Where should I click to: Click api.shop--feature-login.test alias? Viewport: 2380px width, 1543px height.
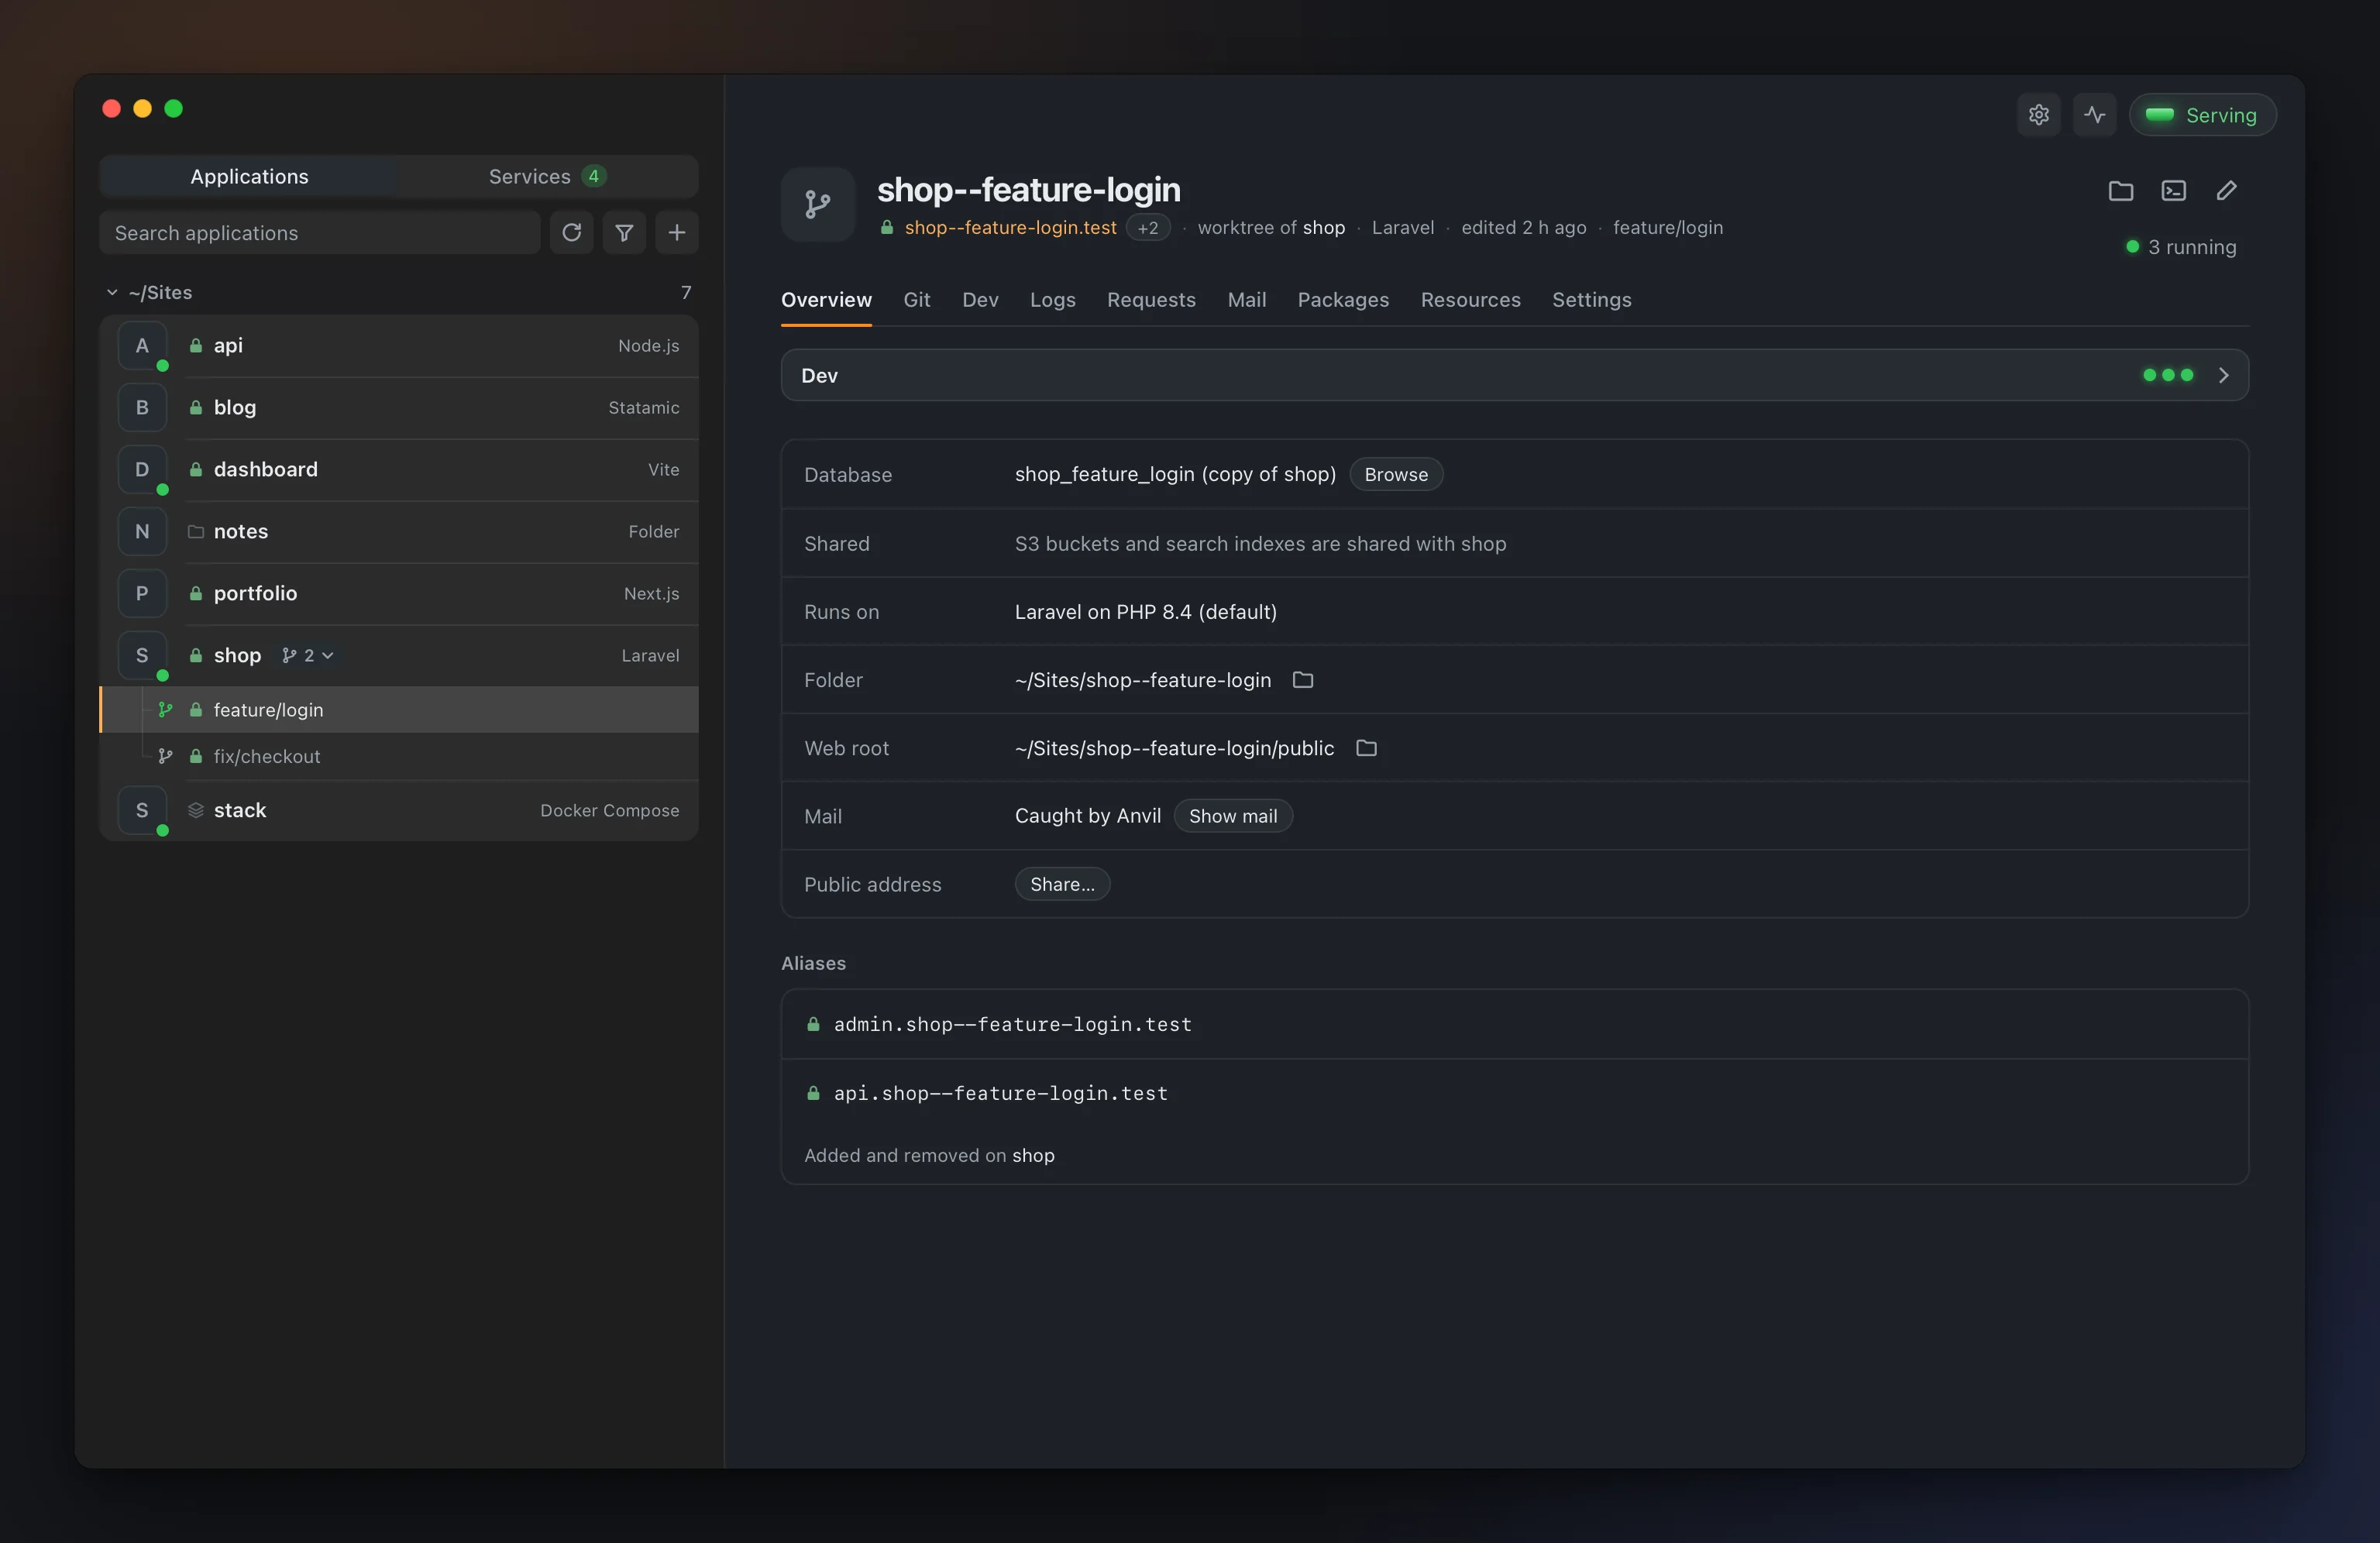coord(1000,1093)
